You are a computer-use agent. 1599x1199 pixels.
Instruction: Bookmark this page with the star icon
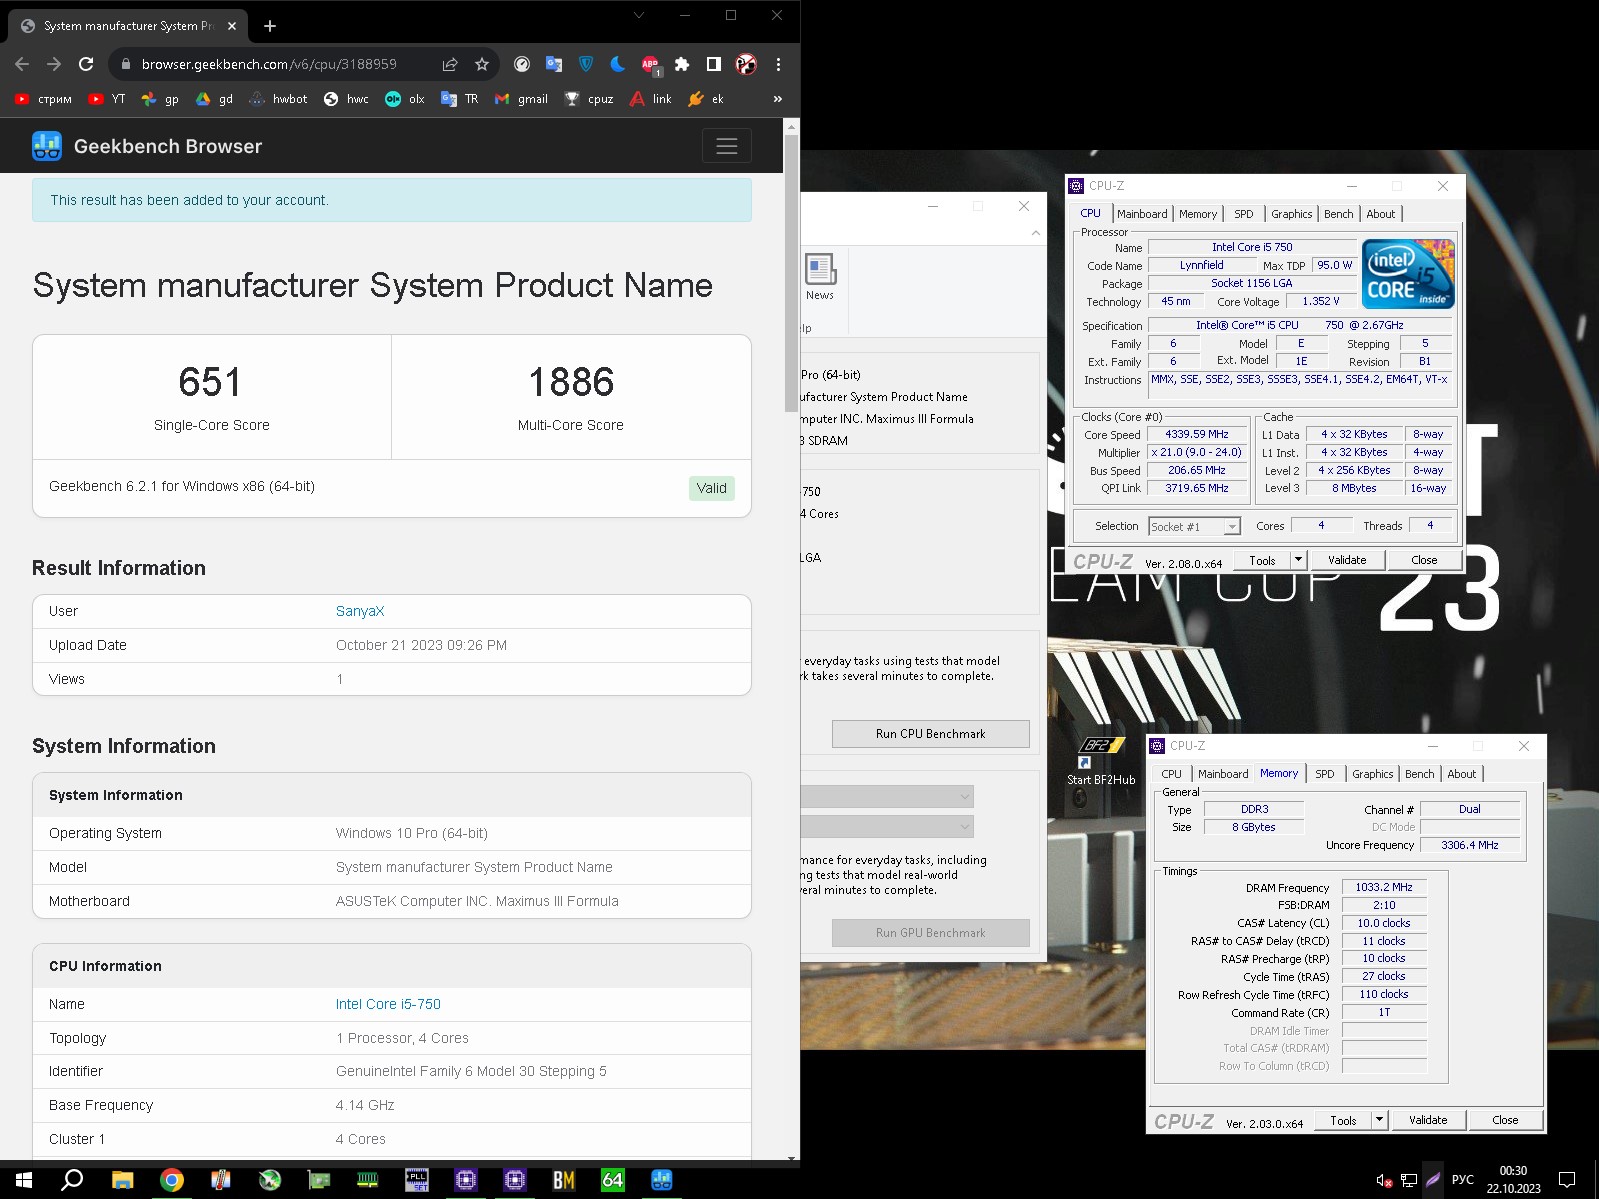click(x=482, y=64)
